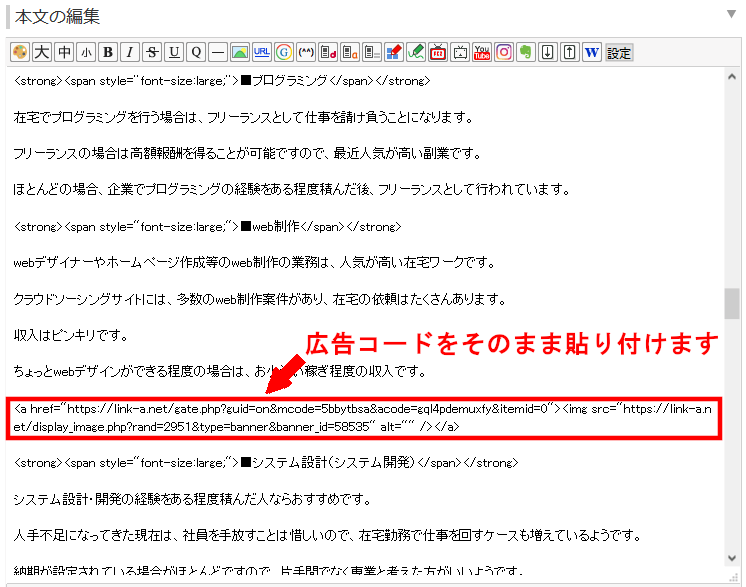Click the ■システム設計(システム開発) heading line
Viewport: 746px width, 587px height.
tap(266, 462)
